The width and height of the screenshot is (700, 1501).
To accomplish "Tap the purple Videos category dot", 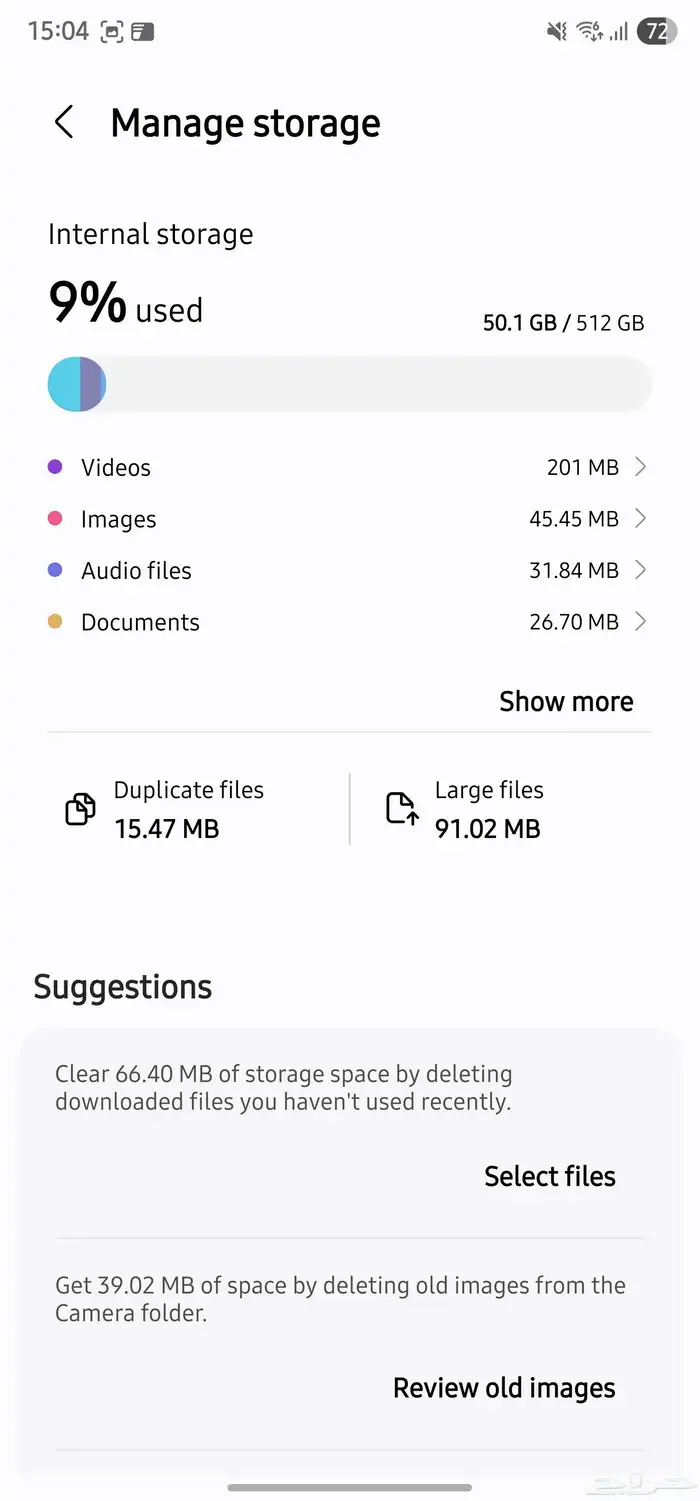I will point(55,467).
